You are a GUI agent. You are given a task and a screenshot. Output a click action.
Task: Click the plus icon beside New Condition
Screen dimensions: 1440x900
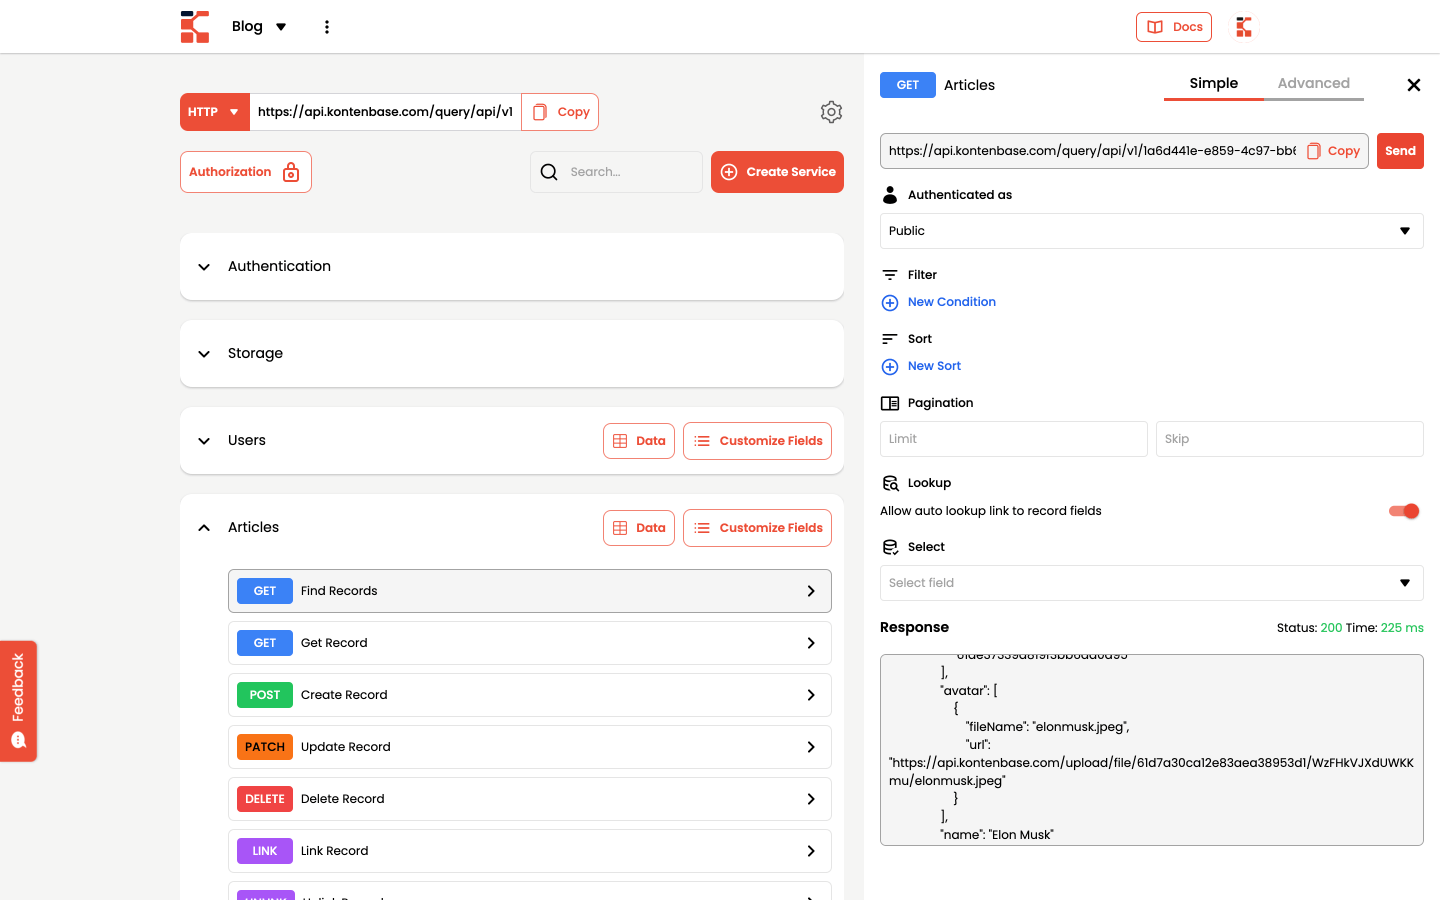[890, 303]
